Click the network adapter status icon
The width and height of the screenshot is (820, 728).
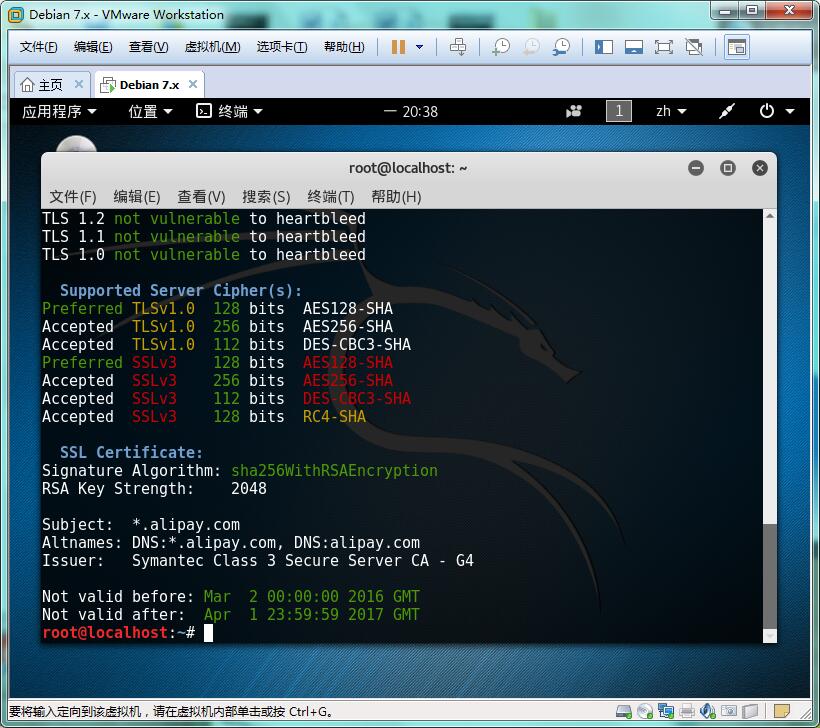coord(666,711)
